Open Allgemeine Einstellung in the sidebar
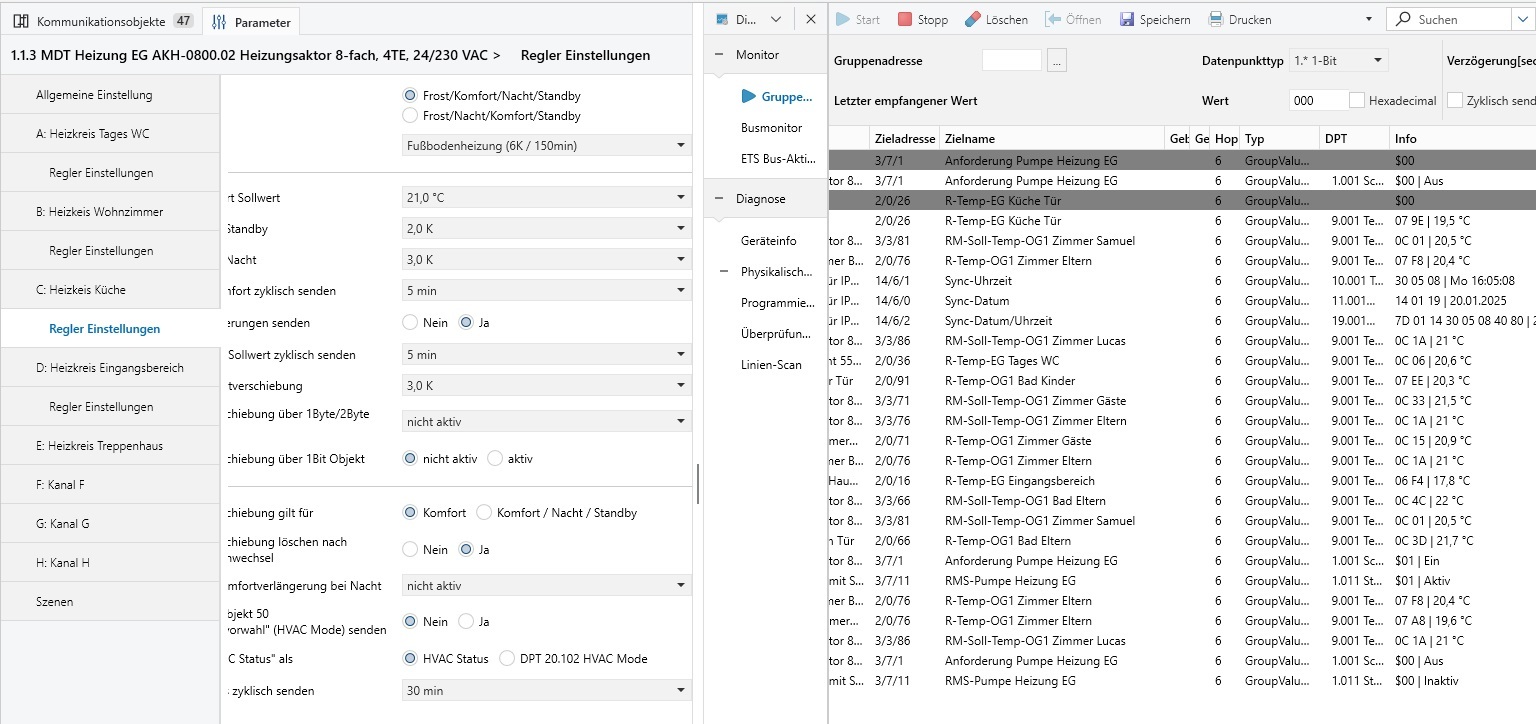The image size is (1536, 724). coord(94,95)
